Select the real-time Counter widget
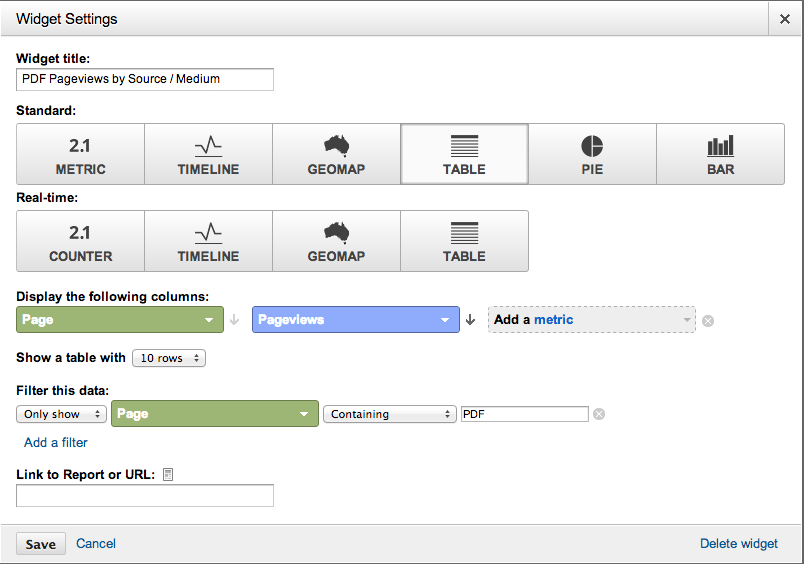This screenshot has height=564, width=804. 81,241
